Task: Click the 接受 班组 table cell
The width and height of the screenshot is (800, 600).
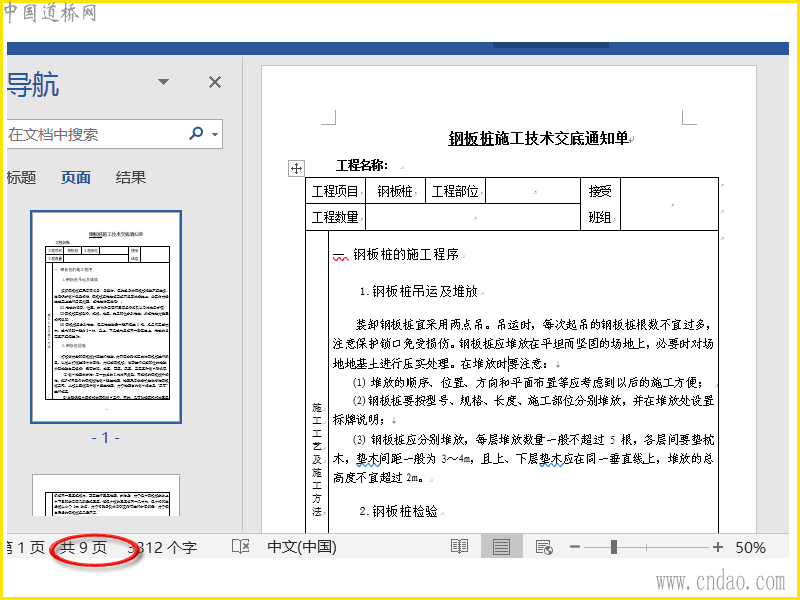Action: coord(600,204)
